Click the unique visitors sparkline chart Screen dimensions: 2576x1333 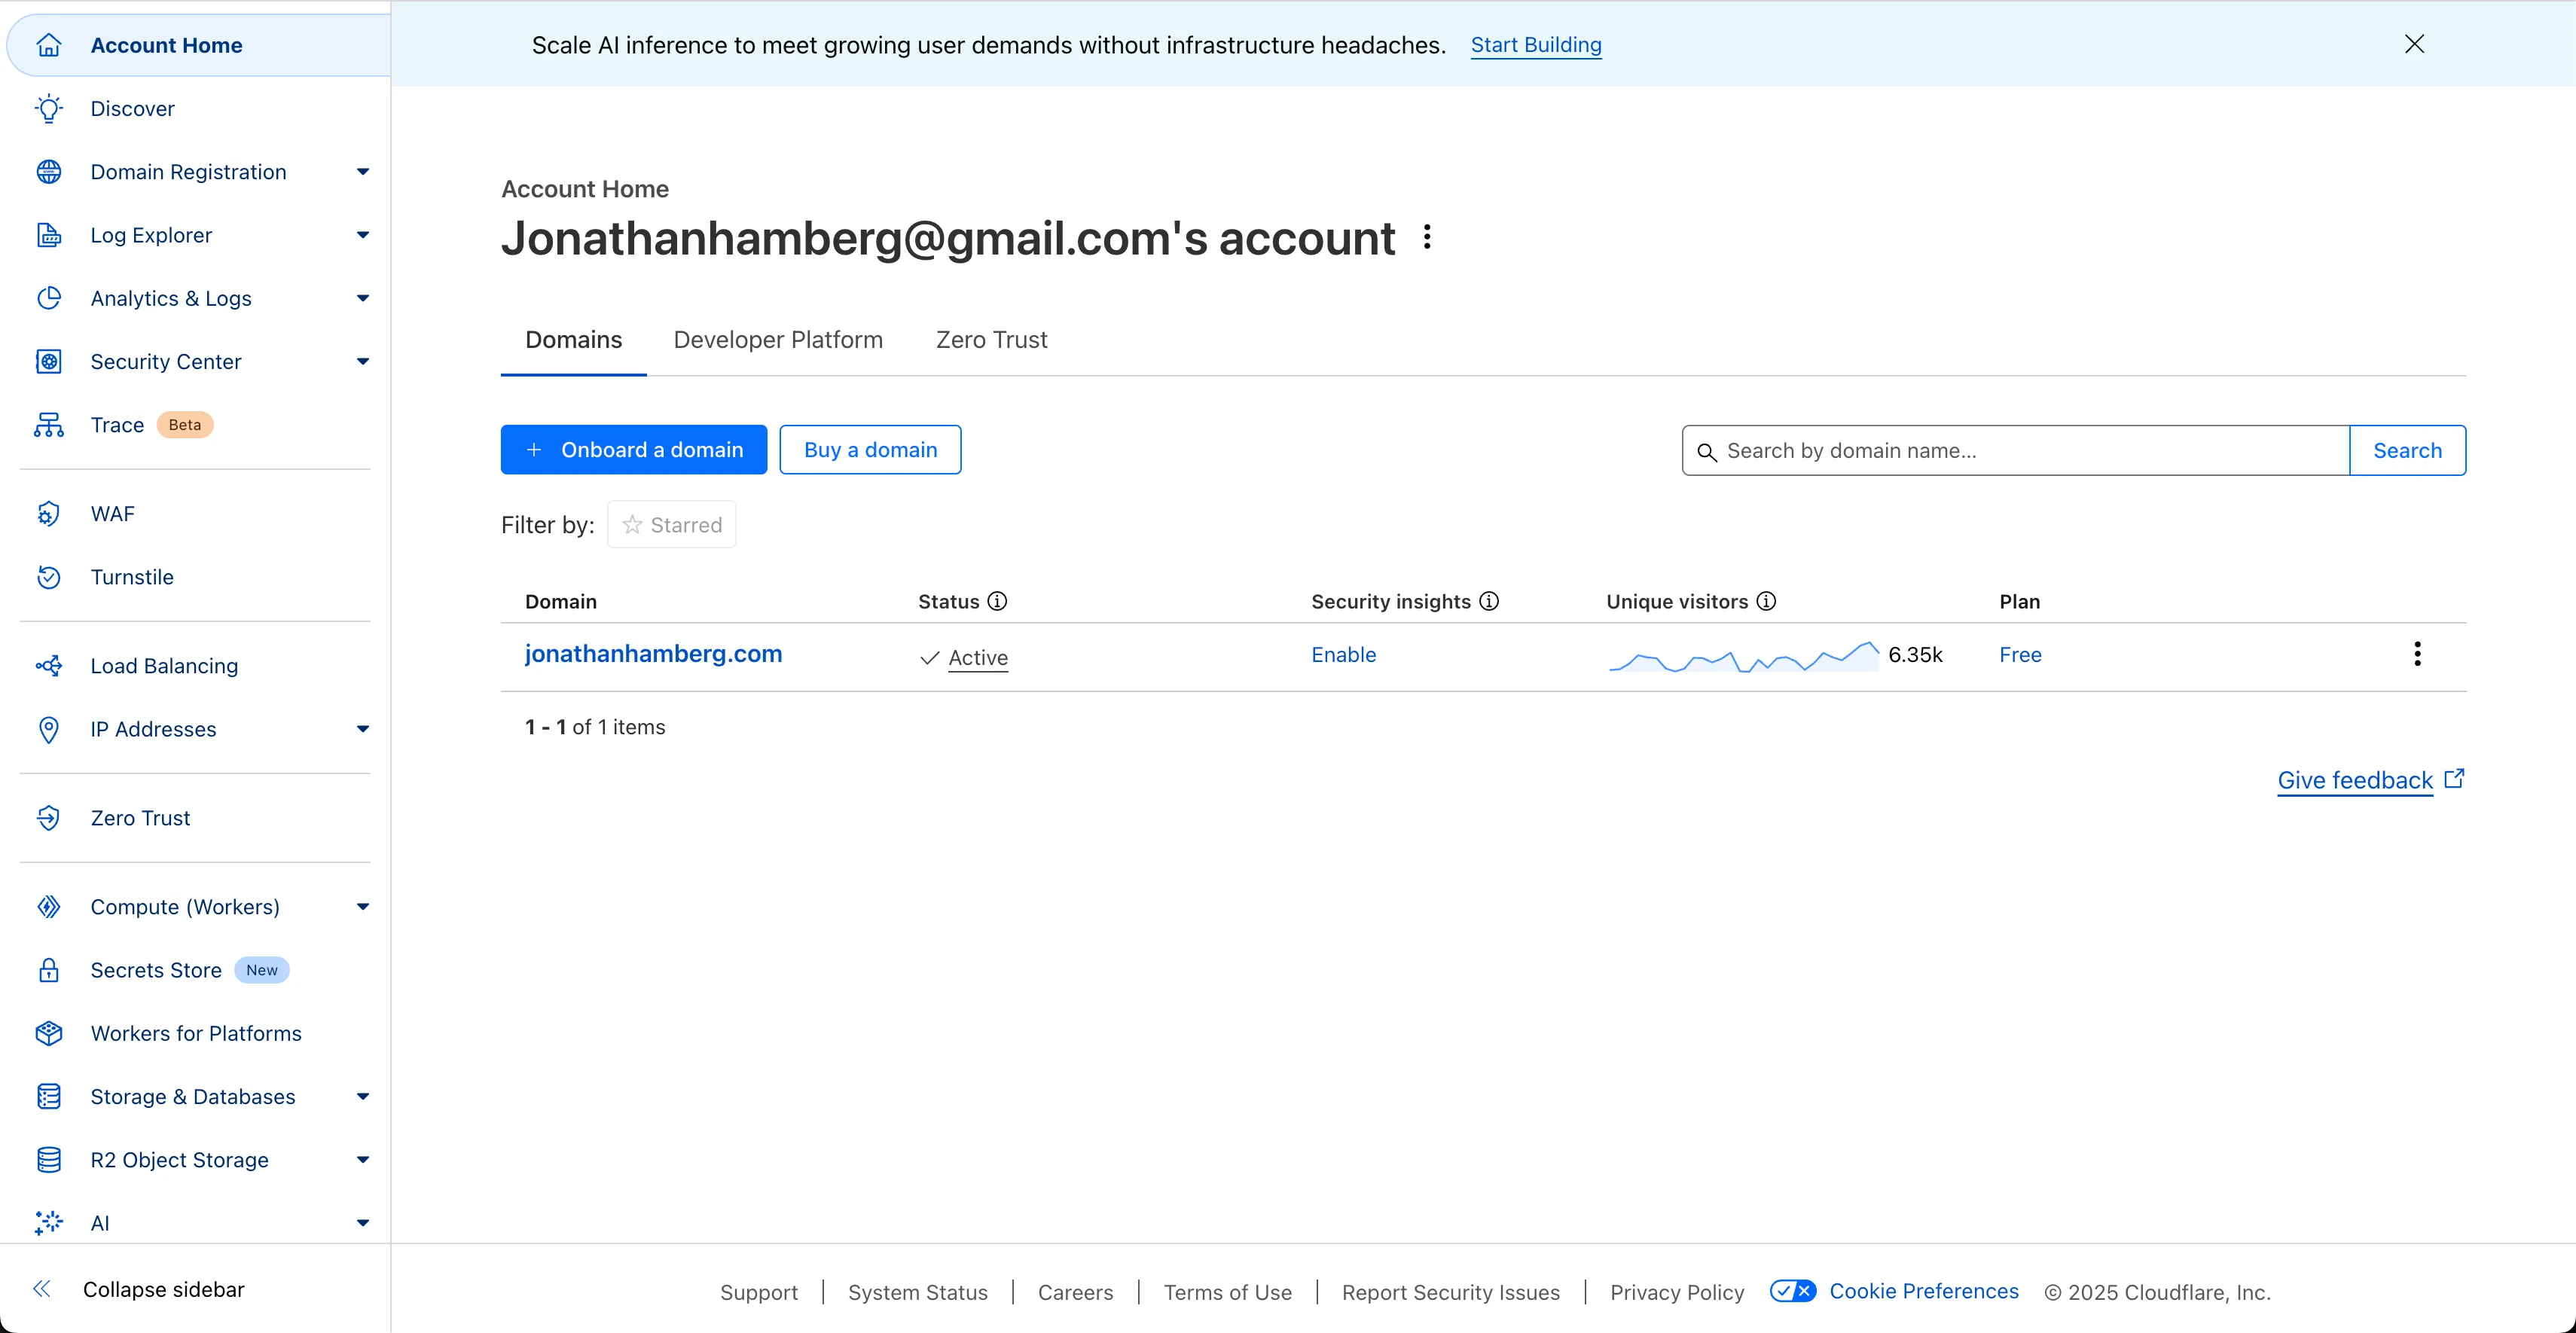(x=1743, y=656)
